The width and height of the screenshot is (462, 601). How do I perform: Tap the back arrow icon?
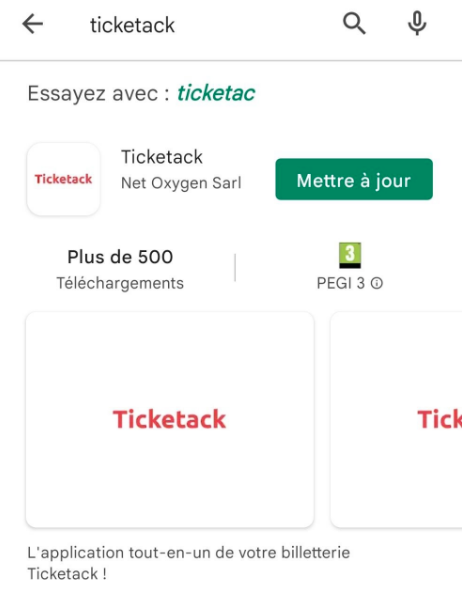tap(33, 24)
